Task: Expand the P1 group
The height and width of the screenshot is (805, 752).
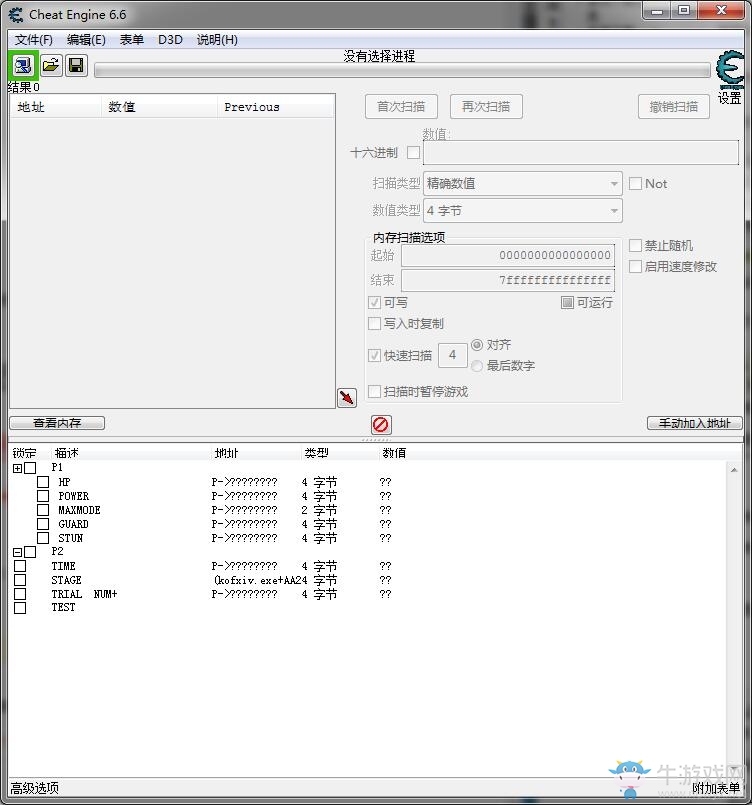Action: point(17,468)
